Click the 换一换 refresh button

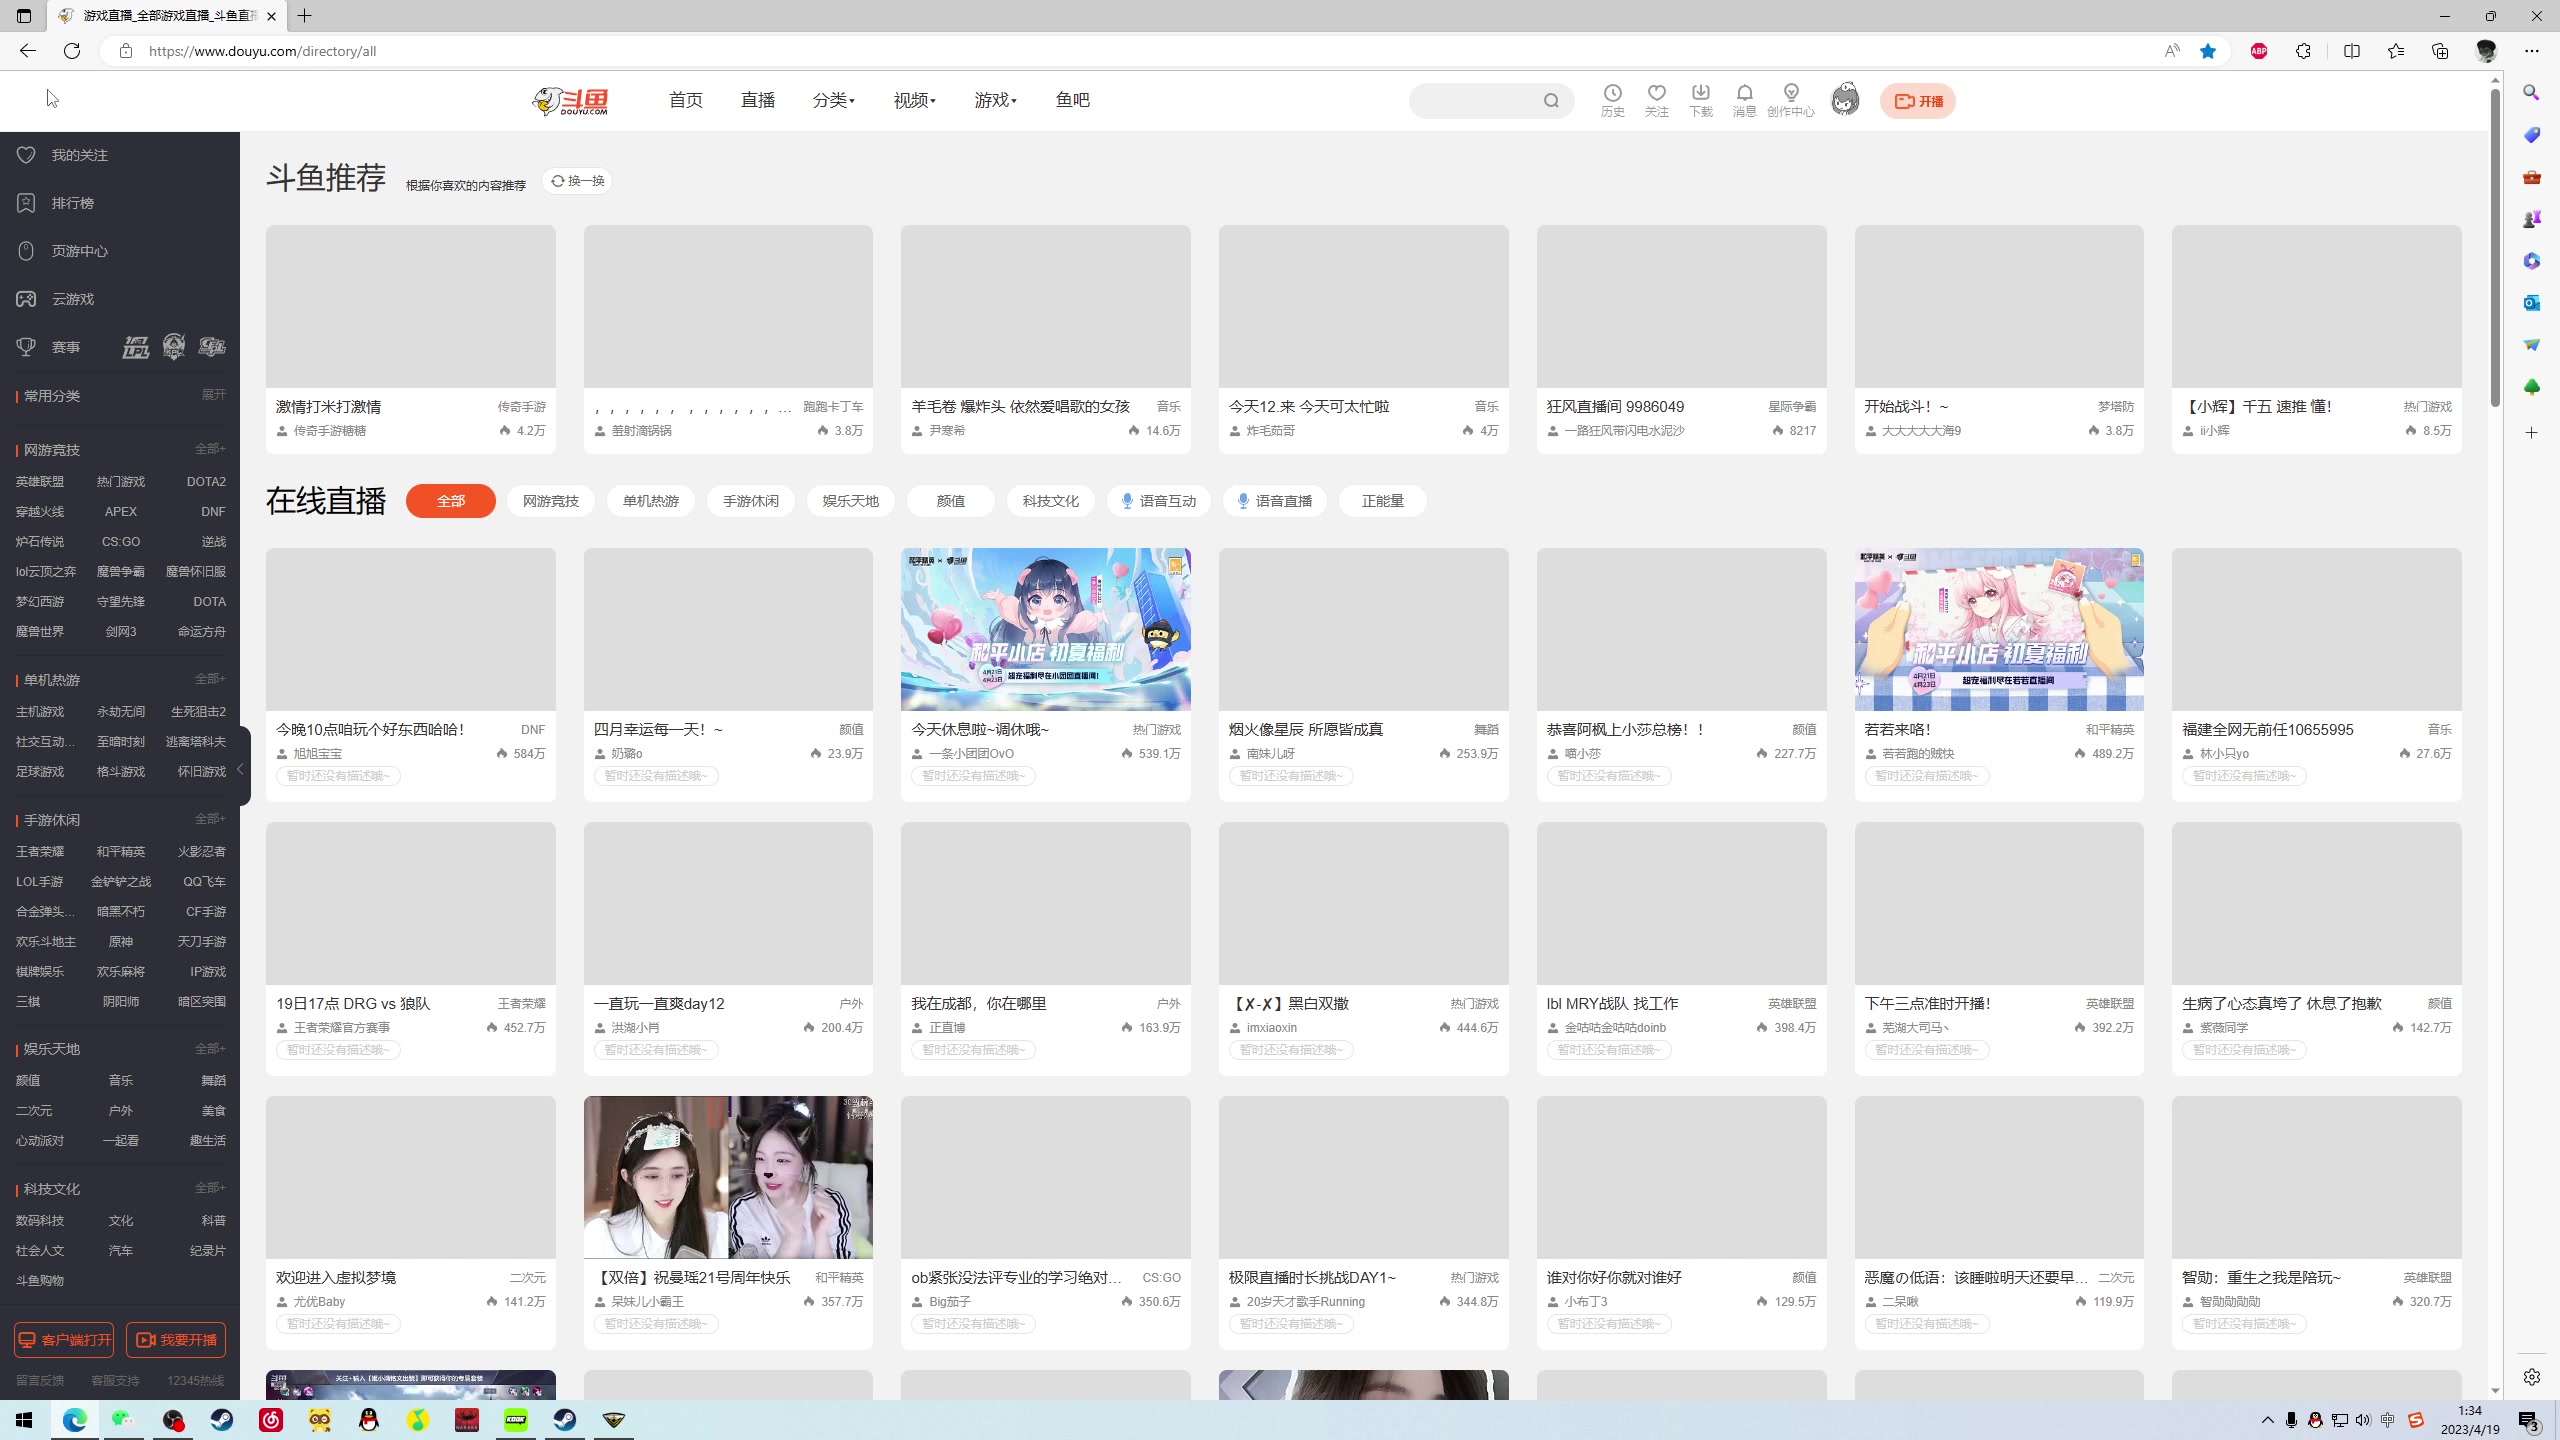click(x=577, y=181)
